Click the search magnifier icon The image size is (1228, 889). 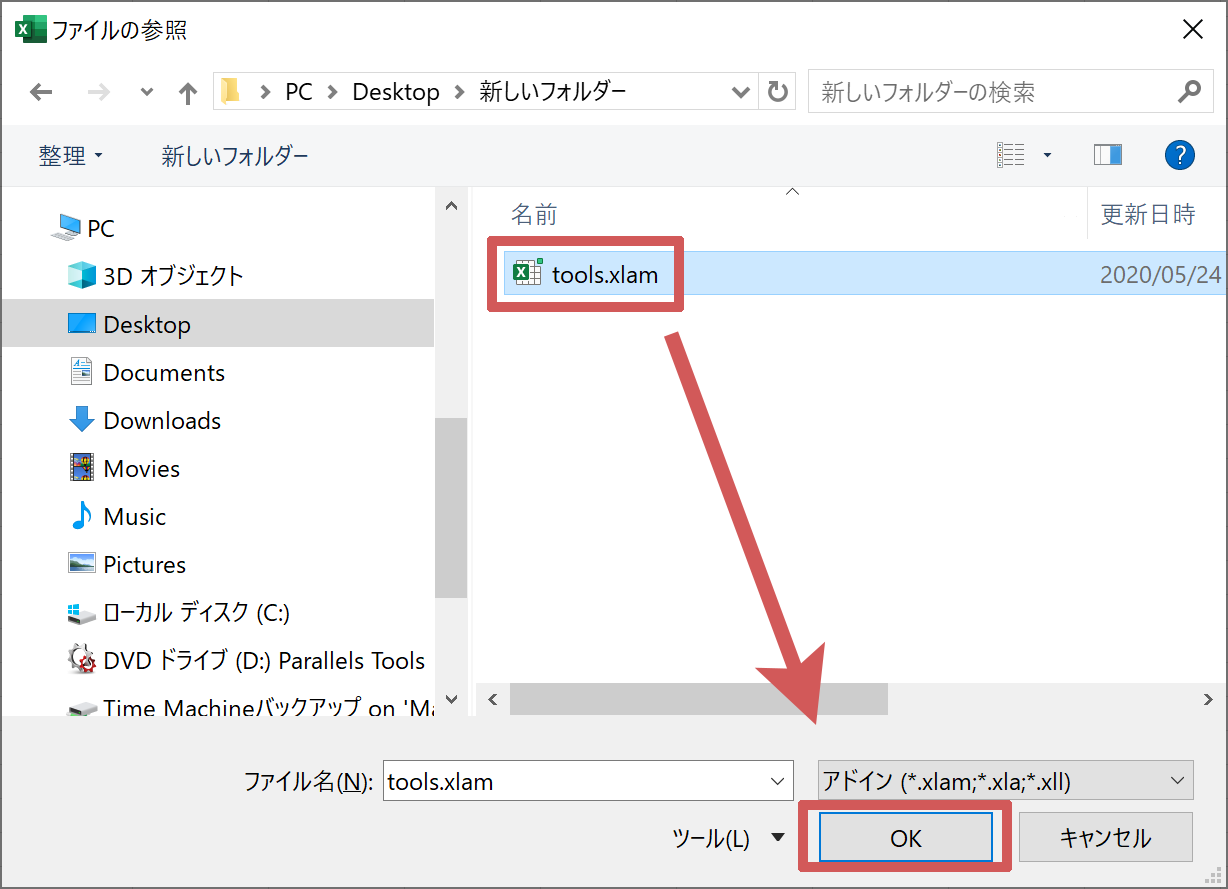(1188, 92)
